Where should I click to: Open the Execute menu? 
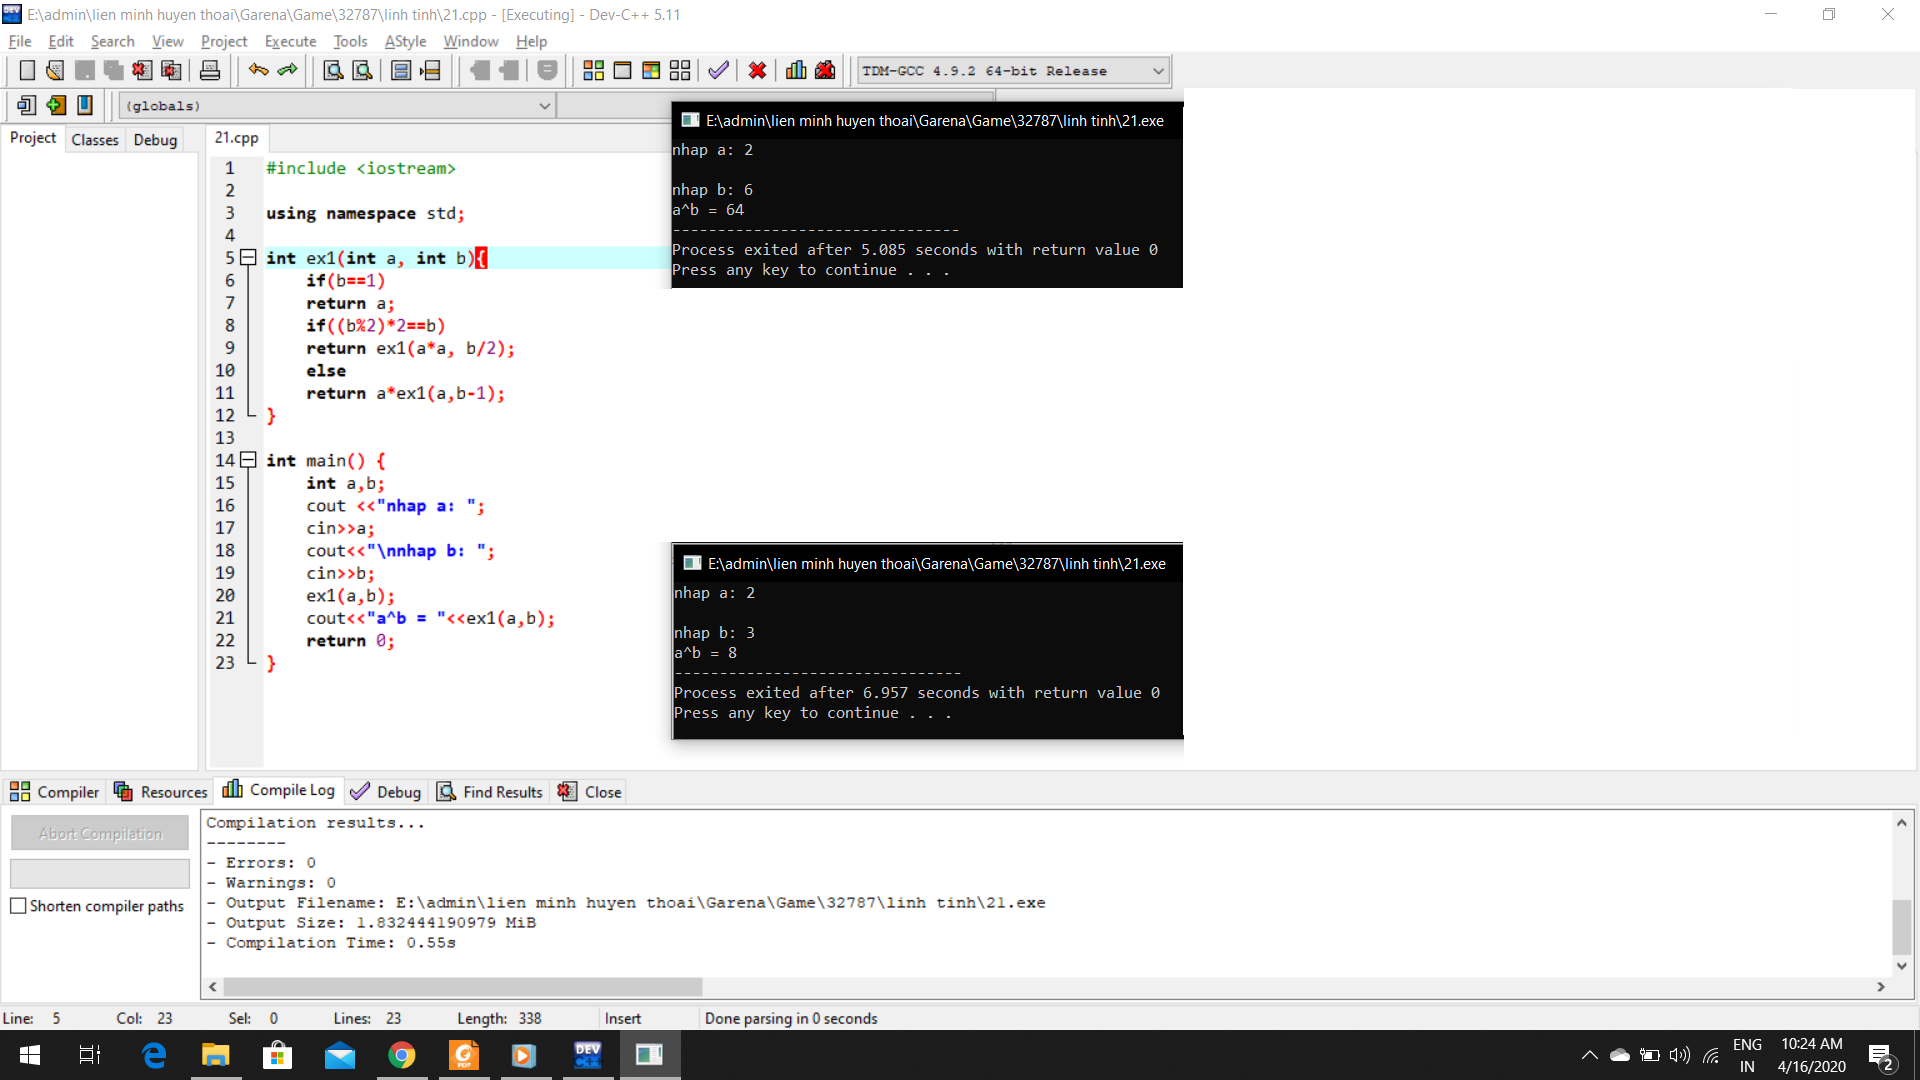pyautogui.click(x=290, y=41)
